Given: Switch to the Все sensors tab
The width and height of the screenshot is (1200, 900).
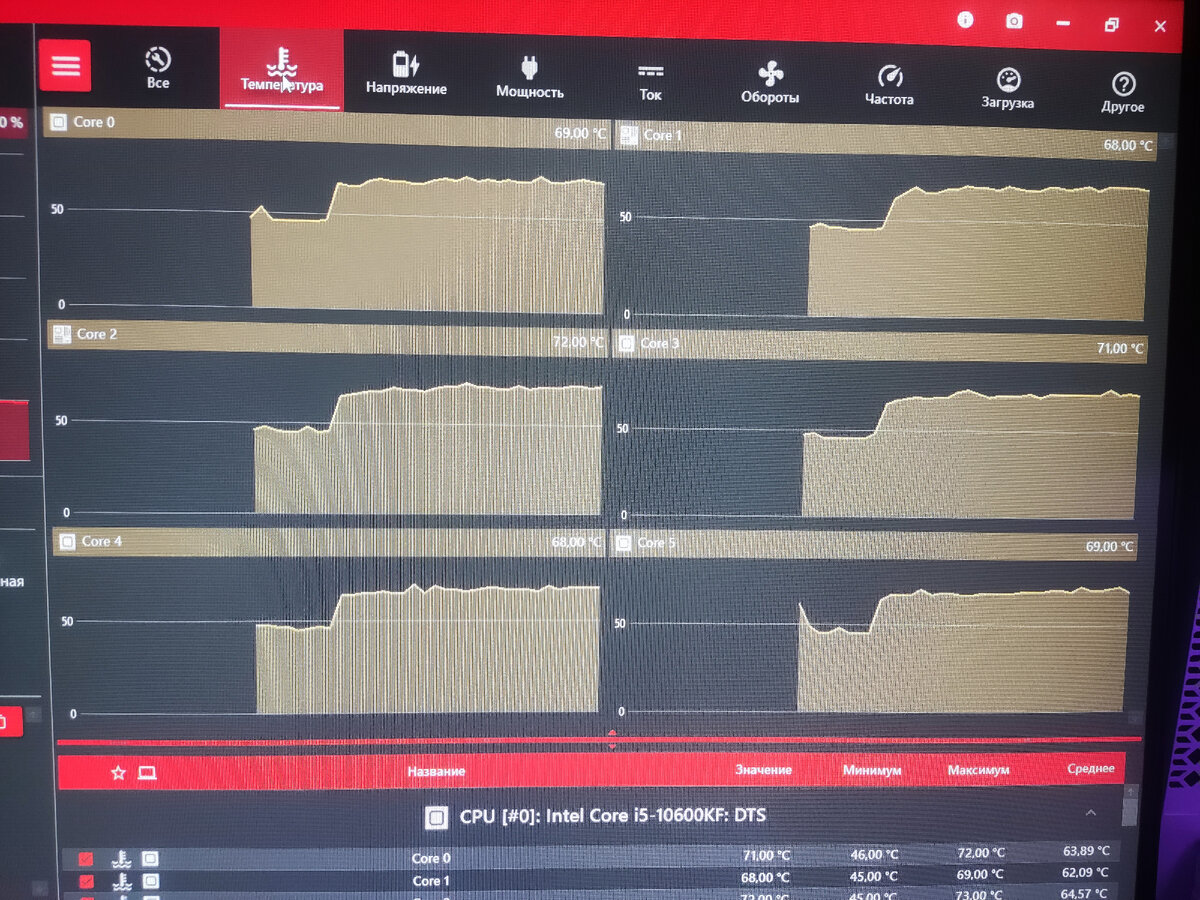Looking at the screenshot, I should [x=158, y=68].
